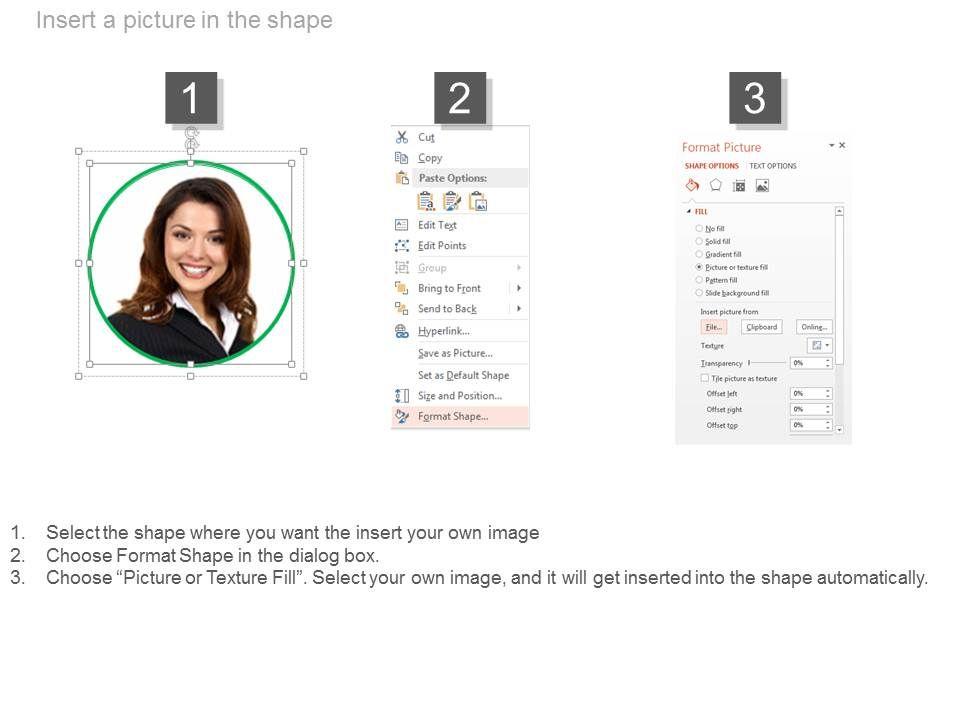
Task: Switch to the Shape Options tab
Action: (x=711, y=166)
